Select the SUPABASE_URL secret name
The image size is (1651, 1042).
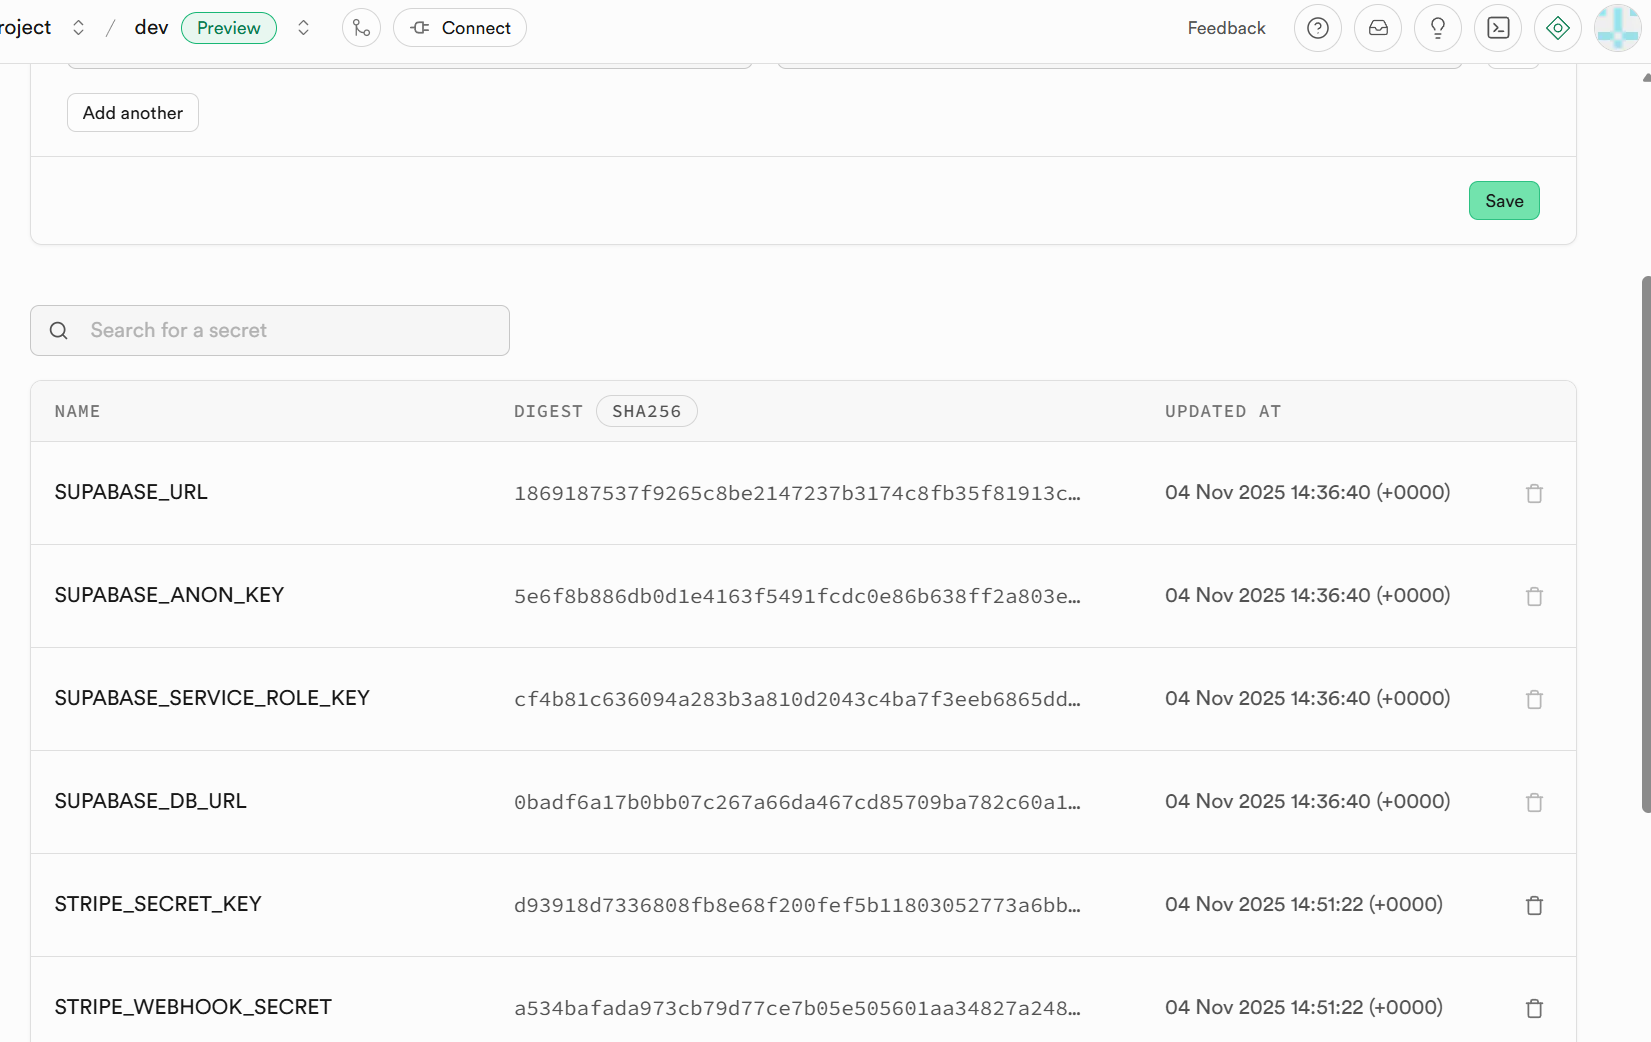click(x=131, y=492)
